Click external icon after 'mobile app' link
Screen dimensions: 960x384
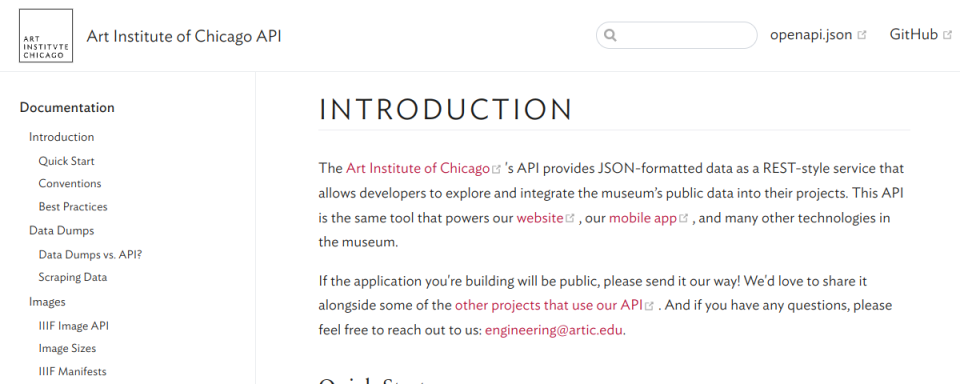684,219
